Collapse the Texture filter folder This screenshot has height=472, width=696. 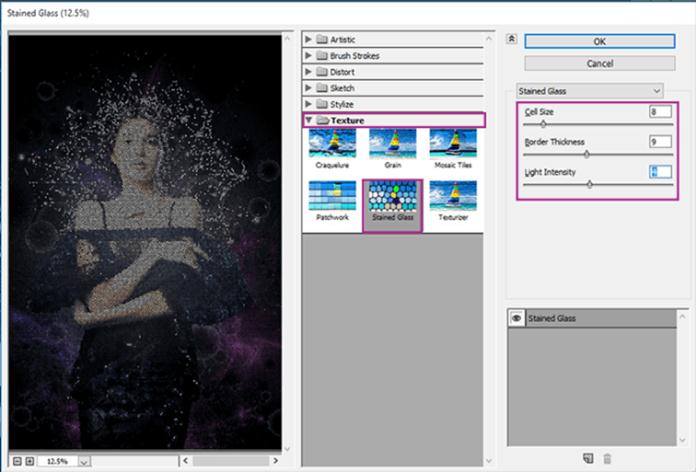point(309,120)
